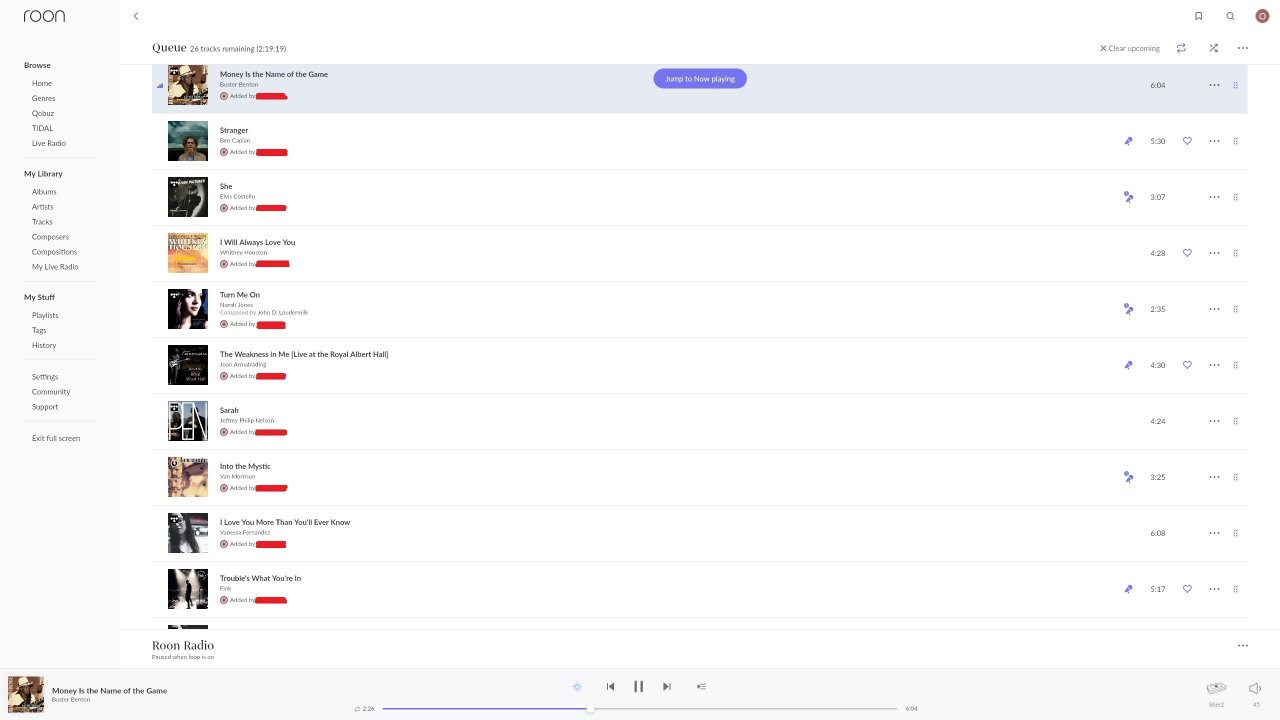The width and height of the screenshot is (1280, 720).
Task: Show lyrics for Into the Mystic
Action: click(x=1128, y=477)
